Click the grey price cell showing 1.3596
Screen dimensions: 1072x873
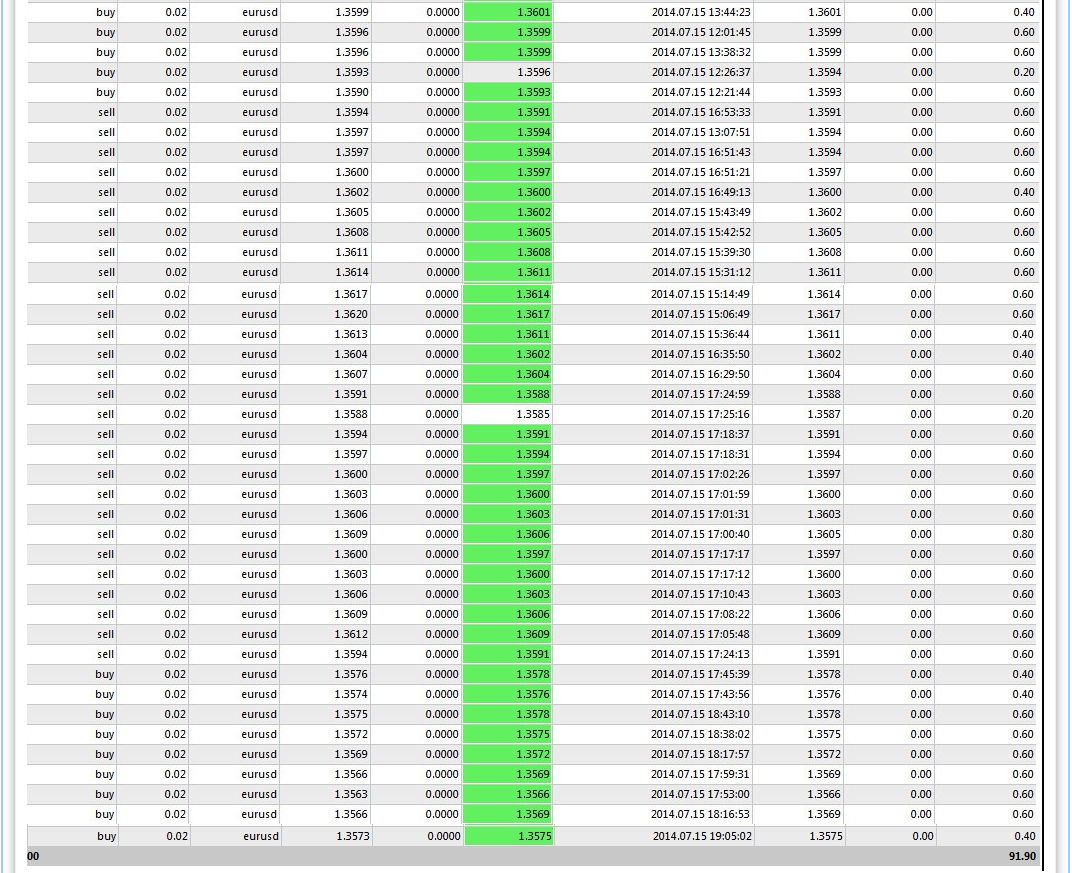coord(510,72)
